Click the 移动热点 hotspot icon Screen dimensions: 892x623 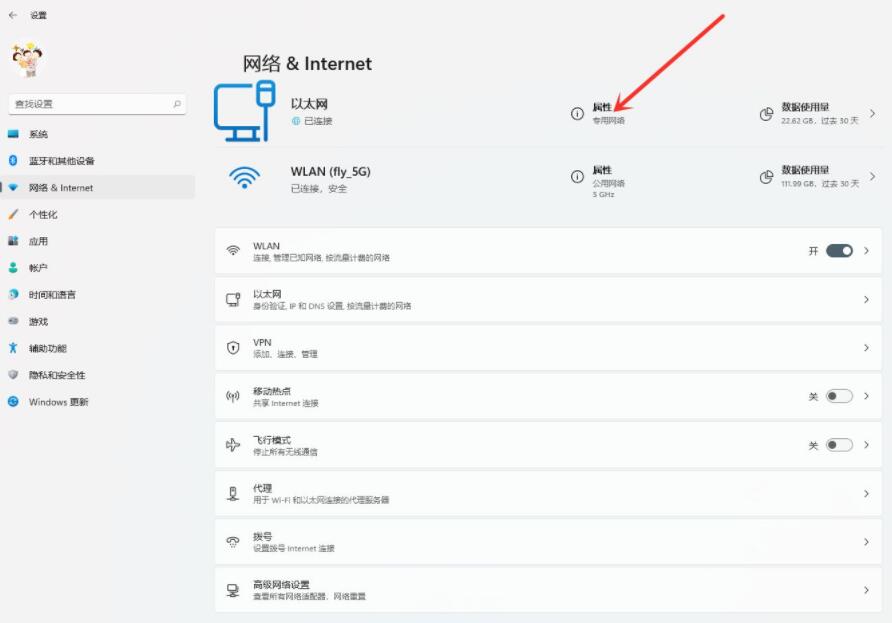coord(233,396)
